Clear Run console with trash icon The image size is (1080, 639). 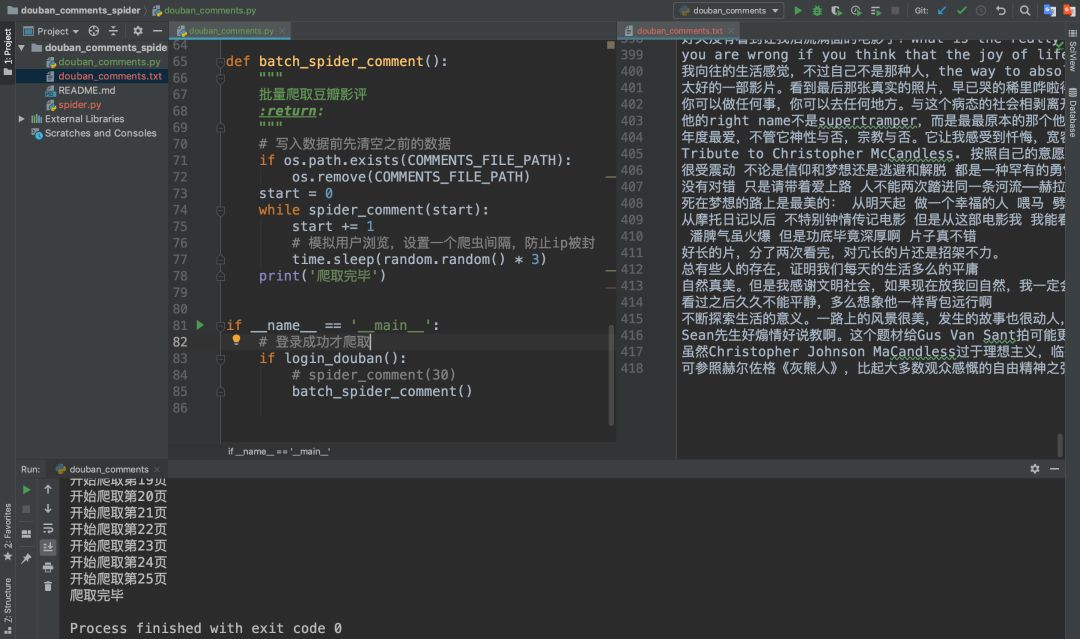tap(48, 587)
